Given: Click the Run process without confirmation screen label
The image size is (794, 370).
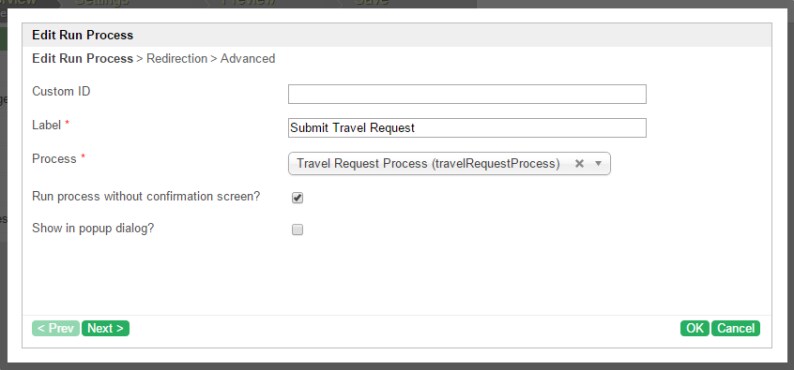Looking at the screenshot, I should [146, 196].
